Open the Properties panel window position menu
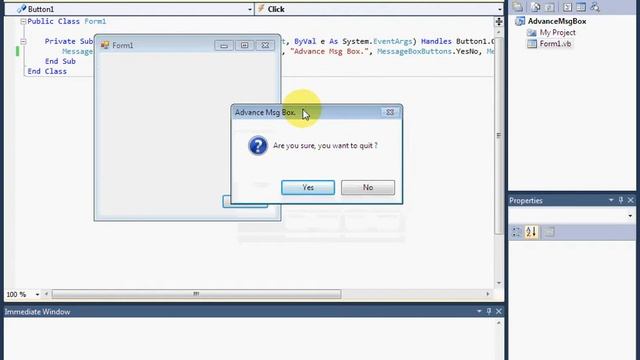Screen dimensions: 640x360 611,200
